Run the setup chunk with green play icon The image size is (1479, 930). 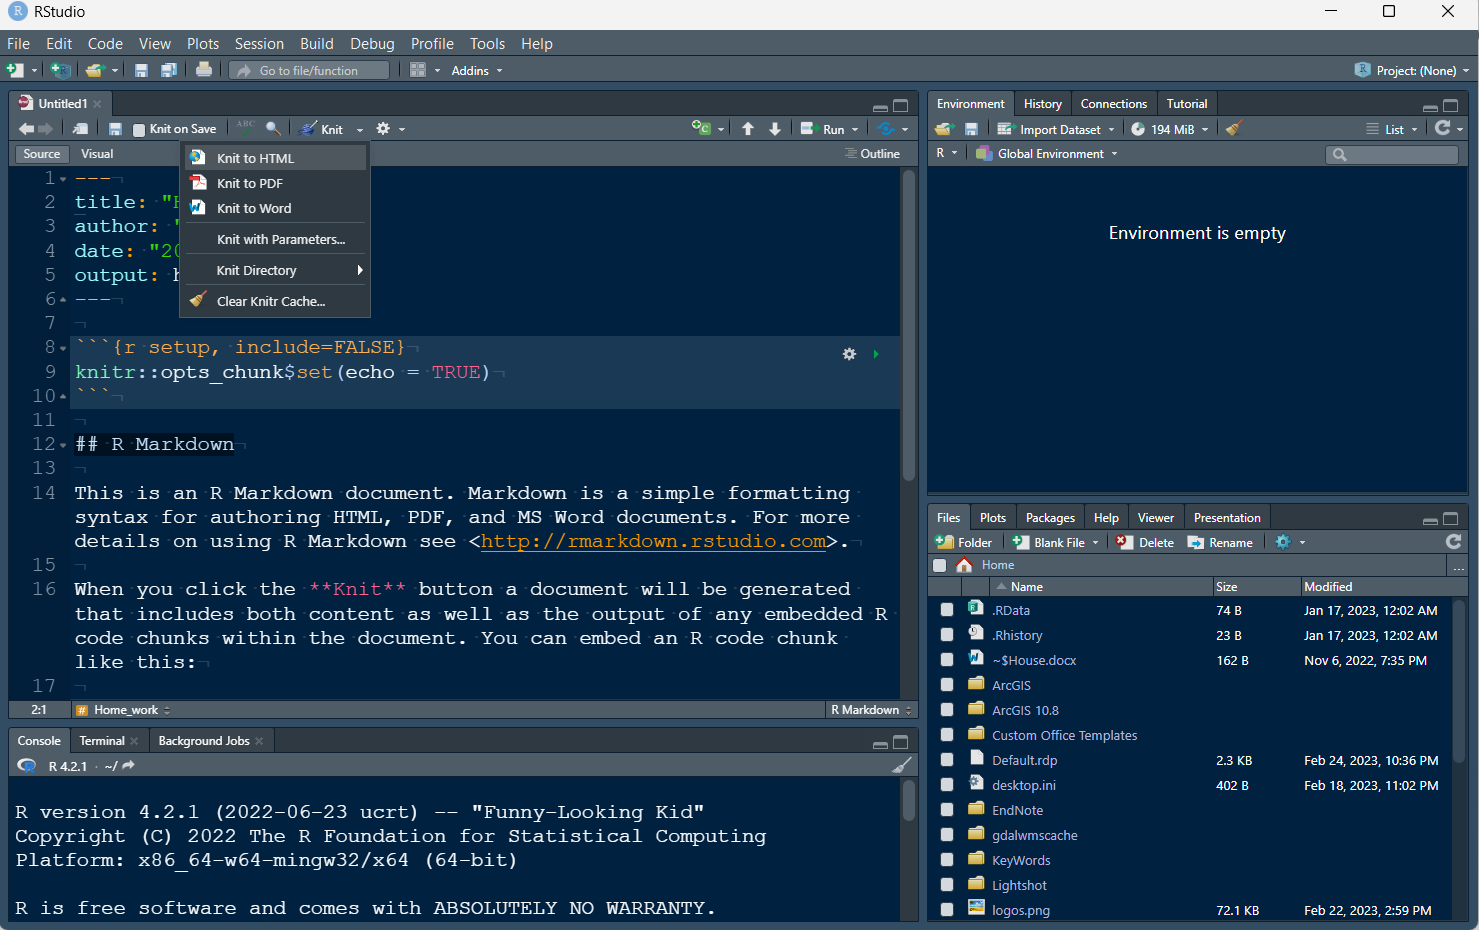(x=876, y=354)
